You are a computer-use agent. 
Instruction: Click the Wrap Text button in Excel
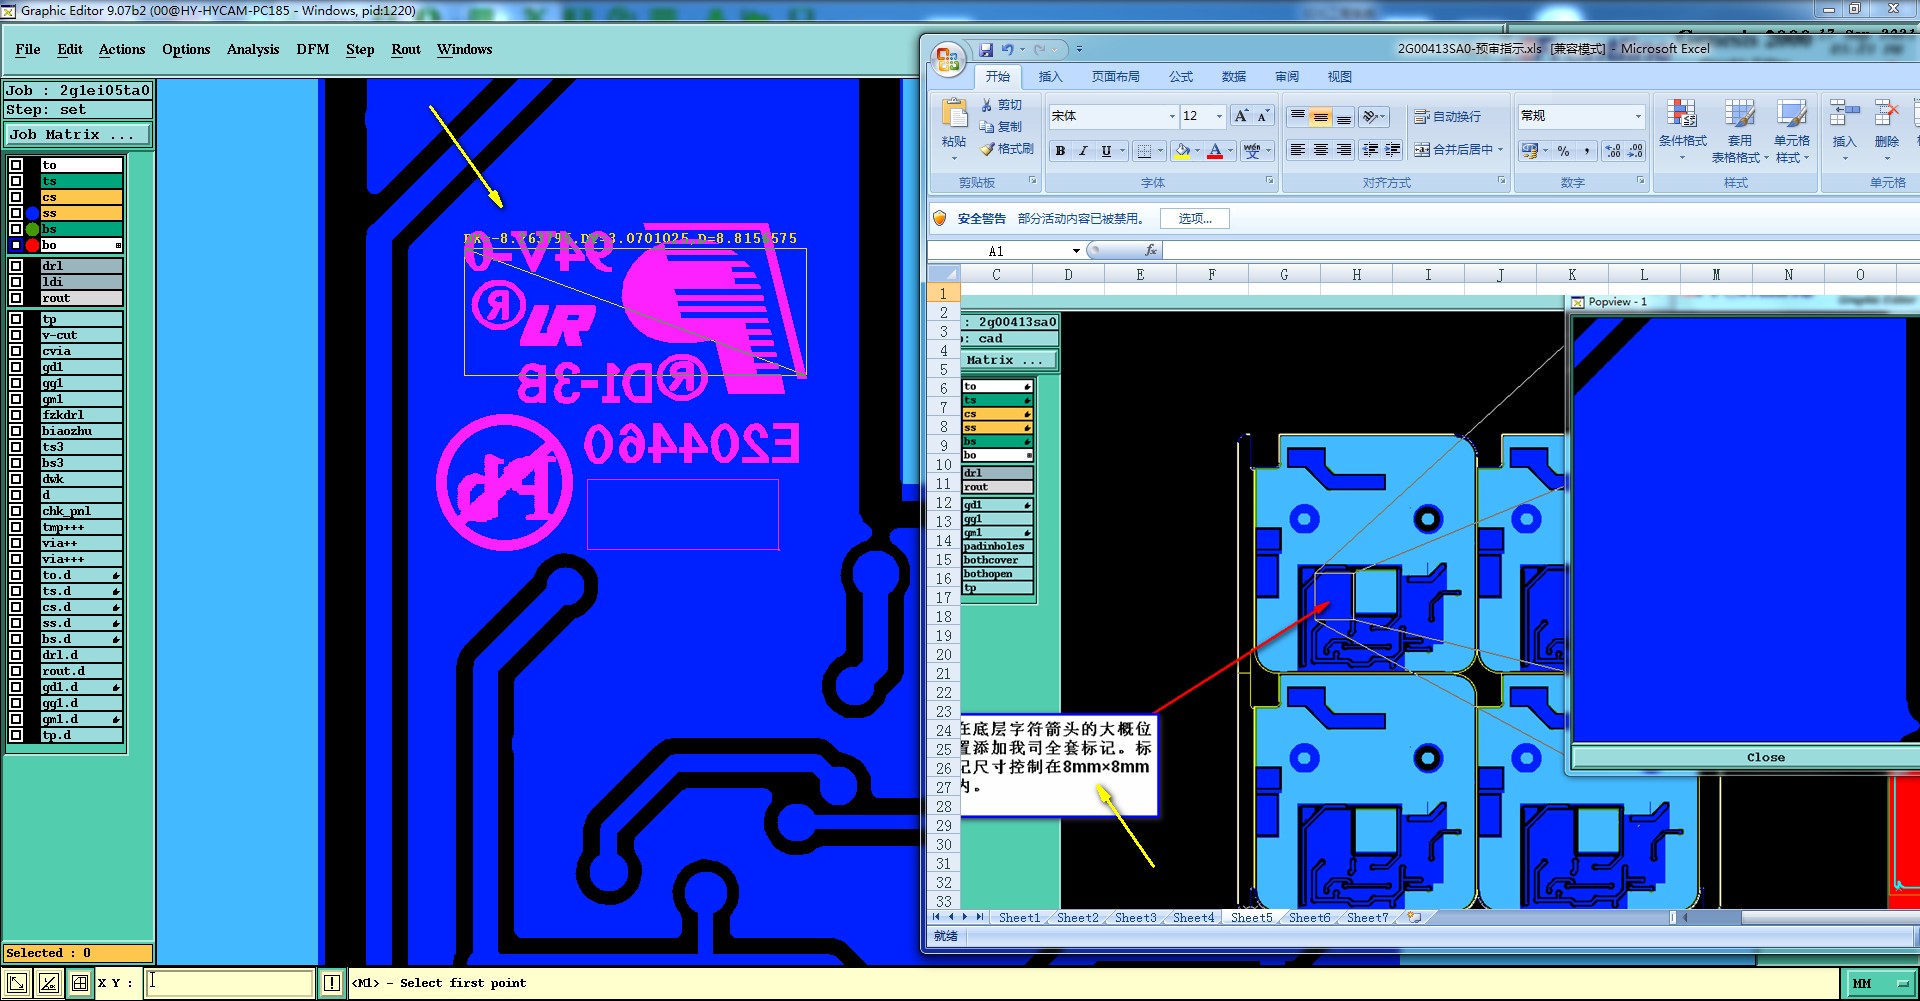click(1447, 117)
